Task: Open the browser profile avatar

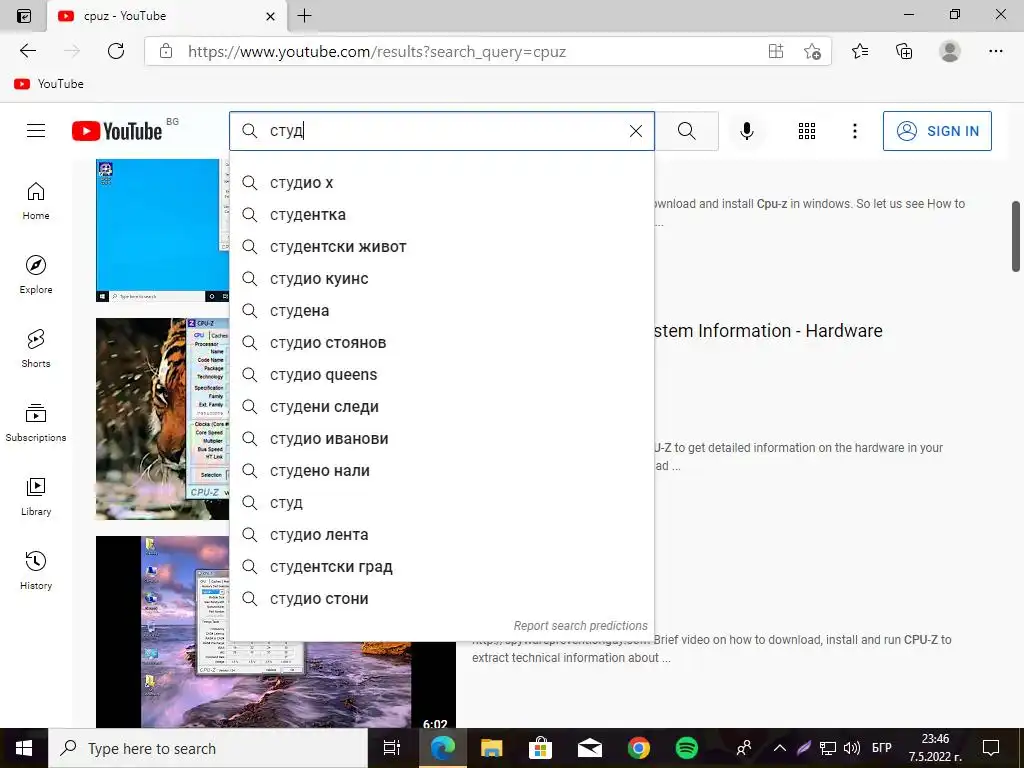Action: (950, 51)
